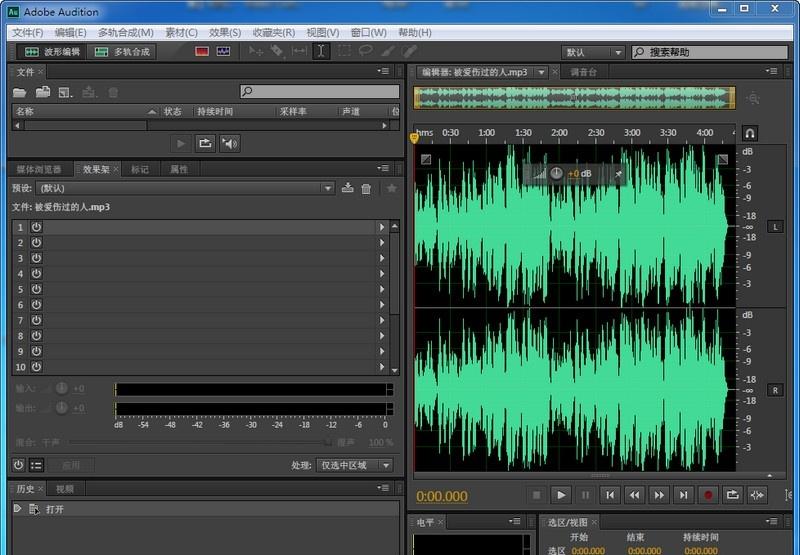Open the effect menu arrow for slot 2
Viewport: 800px width, 555px height.
tap(382, 243)
